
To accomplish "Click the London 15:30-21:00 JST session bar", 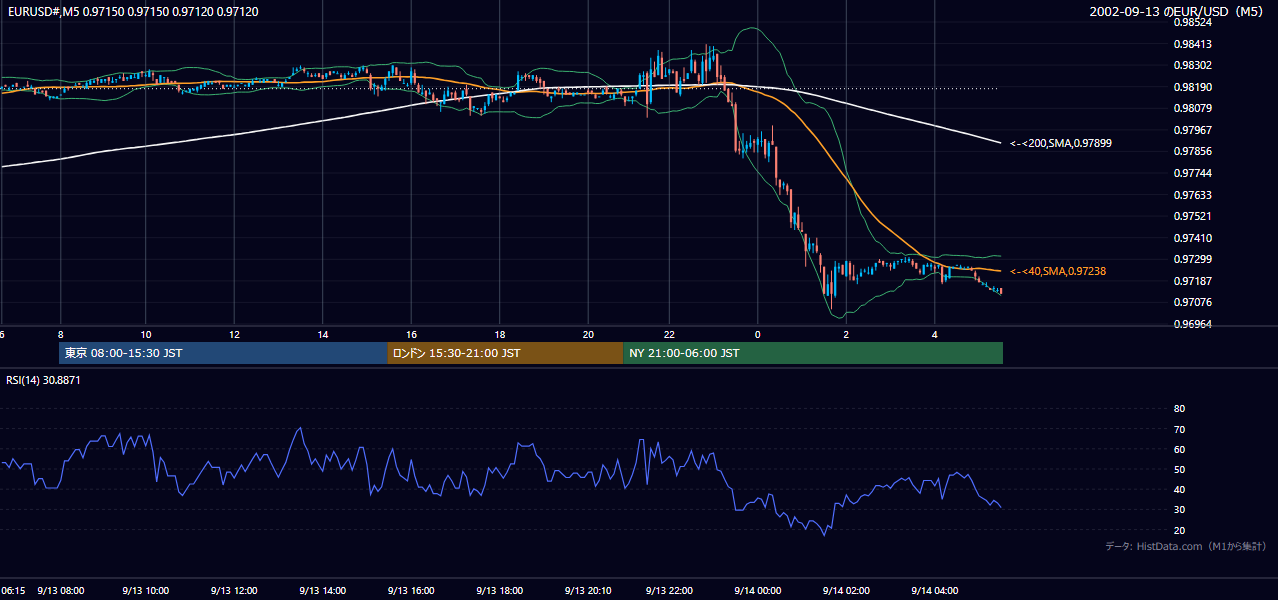I will [505, 353].
